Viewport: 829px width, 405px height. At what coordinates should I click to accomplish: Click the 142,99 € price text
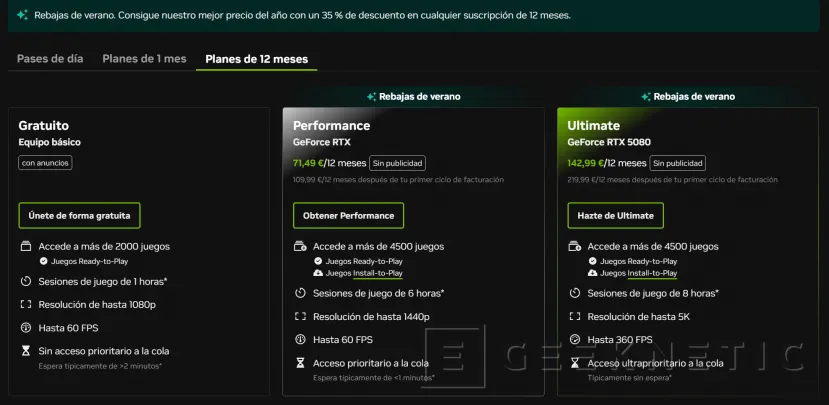click(585, 163)
